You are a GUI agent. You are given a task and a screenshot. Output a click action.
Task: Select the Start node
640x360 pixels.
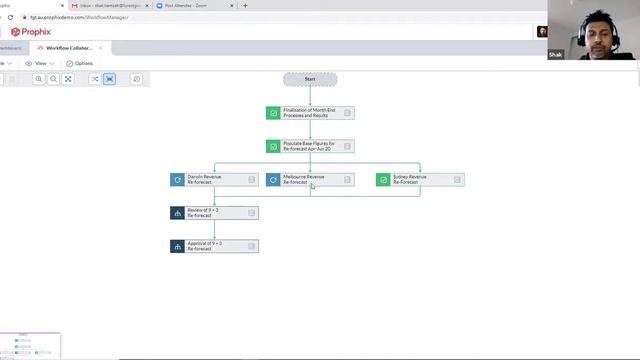(x=310, y=79)
